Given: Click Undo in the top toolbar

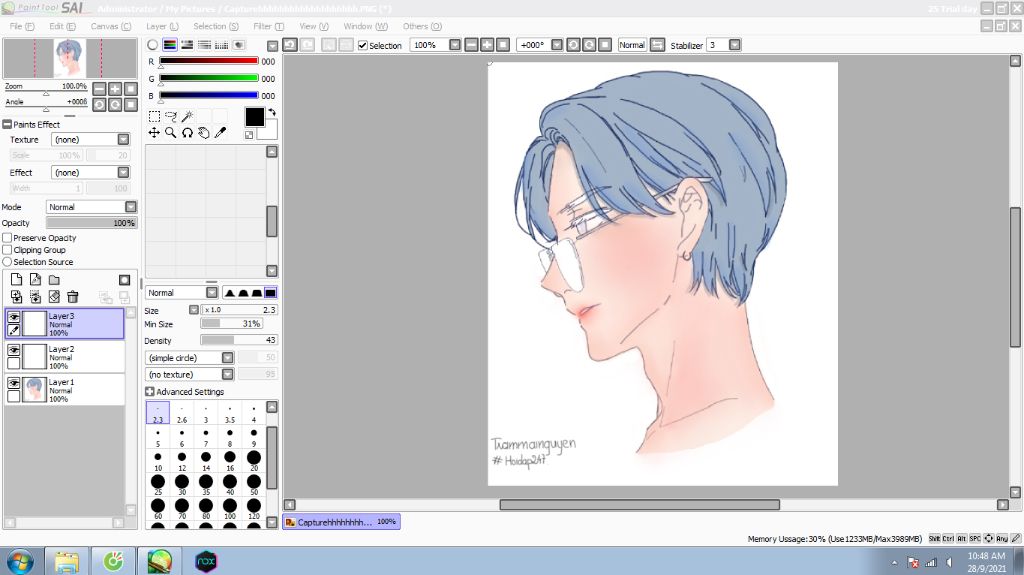Looking at the screenshot, I should (x=290, y=44).
